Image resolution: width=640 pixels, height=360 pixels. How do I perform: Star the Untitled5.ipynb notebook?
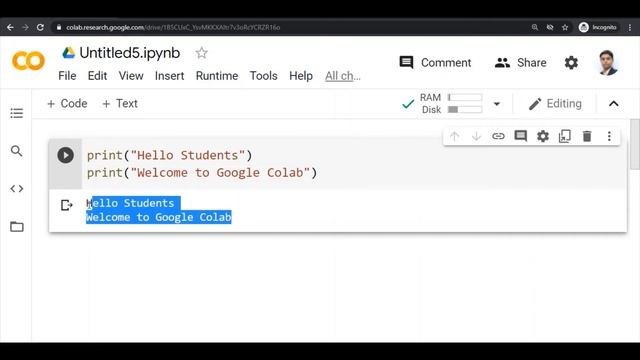click(201, 53)
